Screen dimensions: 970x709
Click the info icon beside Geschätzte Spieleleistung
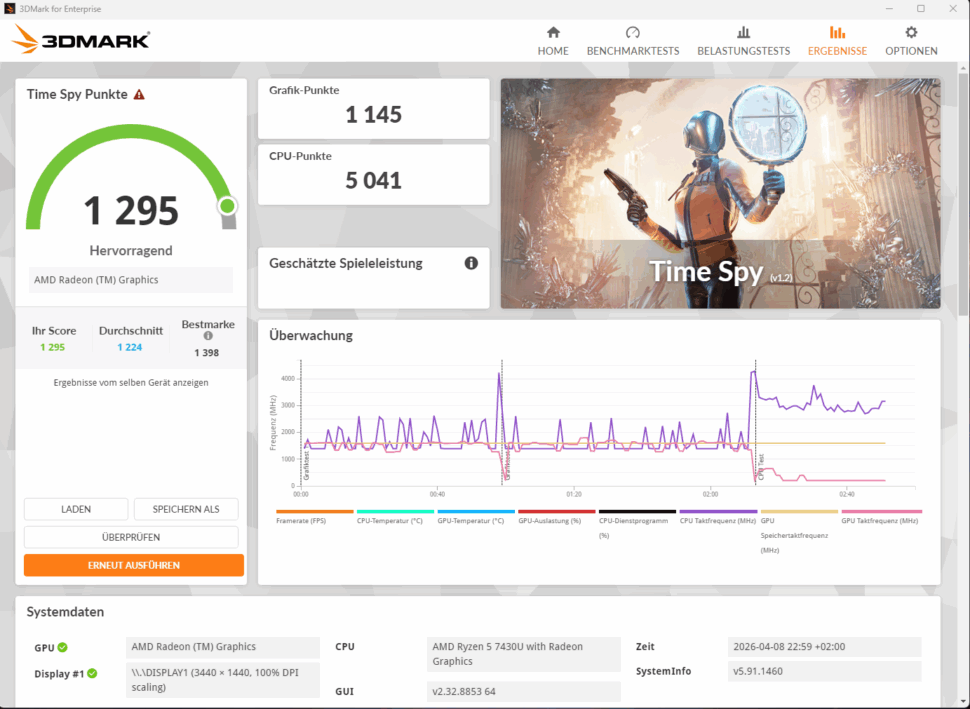pos(471,264)
